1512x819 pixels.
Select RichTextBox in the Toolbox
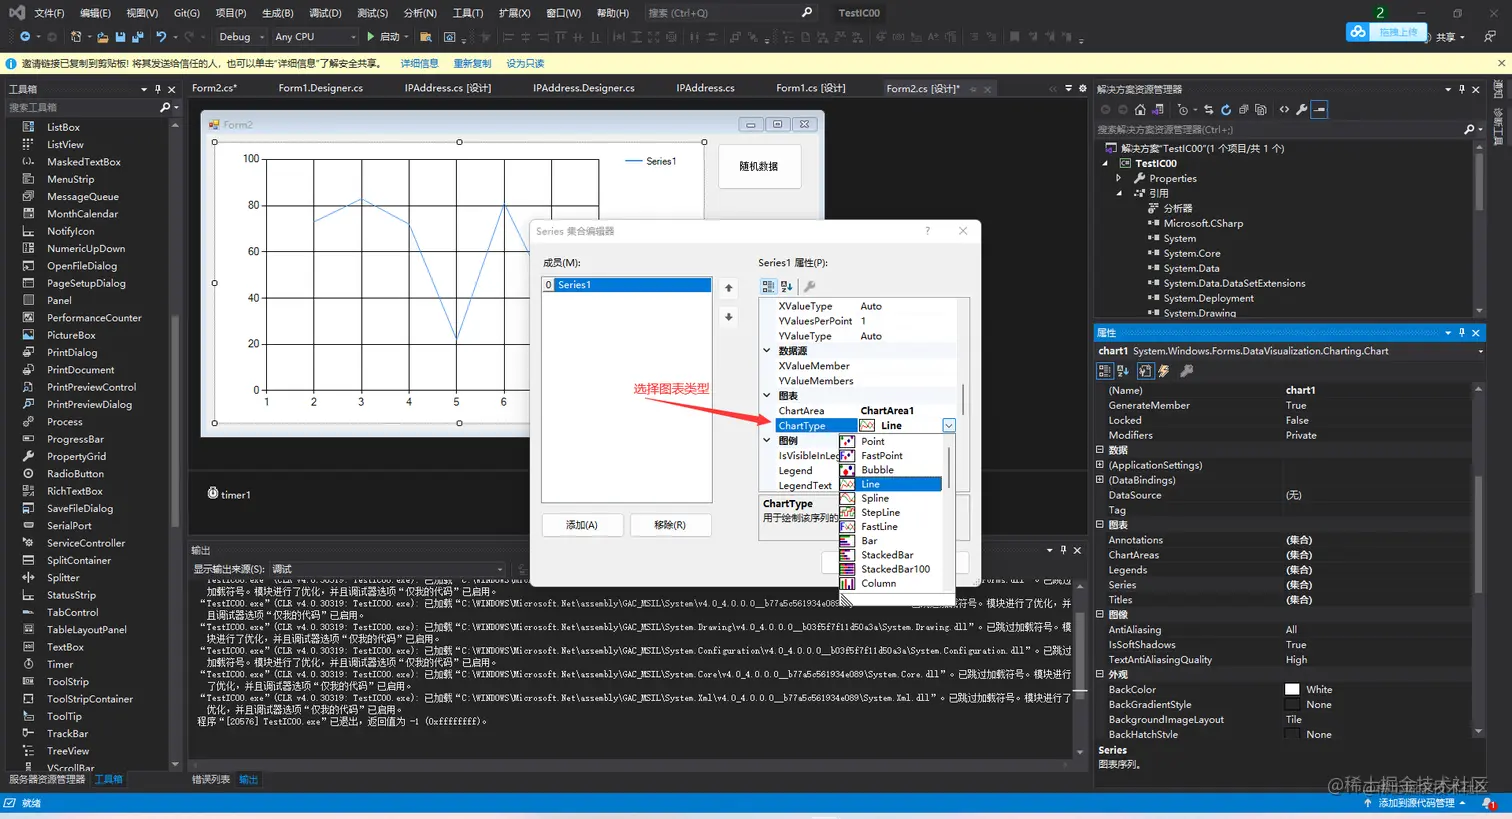click(74, 491)
